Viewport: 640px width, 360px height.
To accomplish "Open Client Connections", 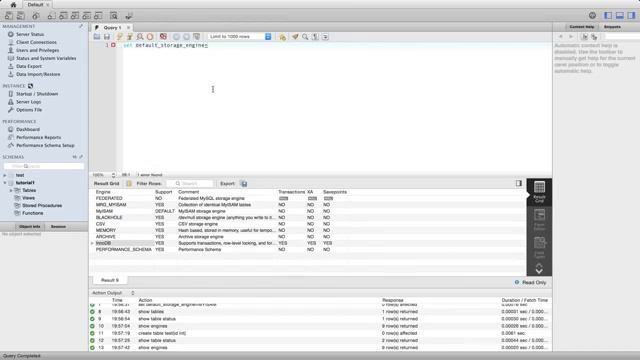I will 36,42.
